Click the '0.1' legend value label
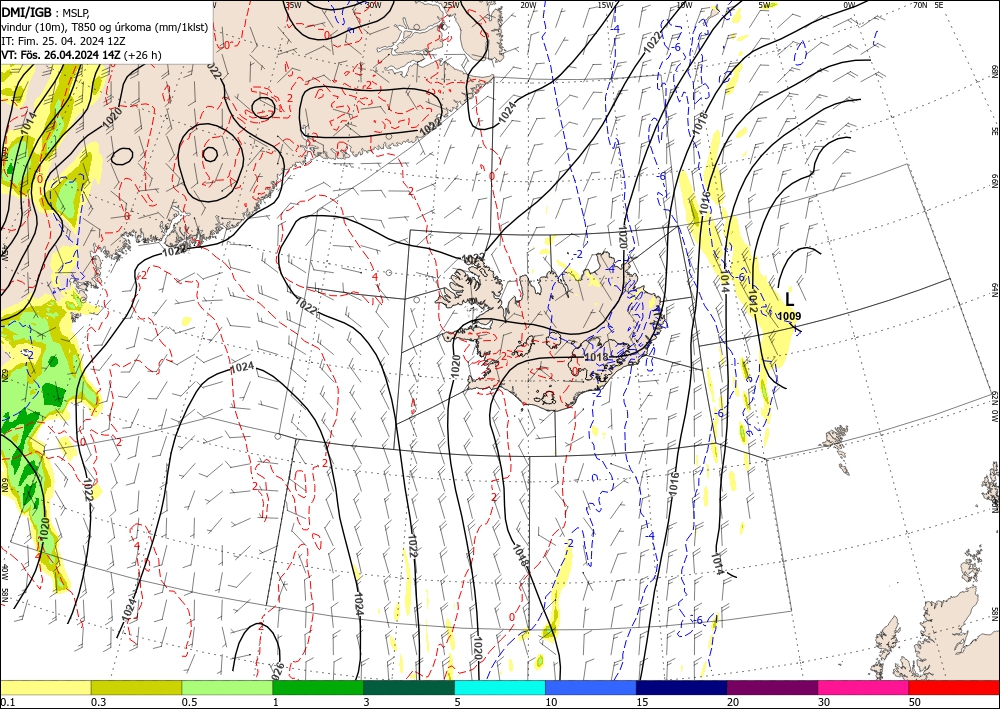The width and height of the screenshot is (1000, 709). [6, 702]
